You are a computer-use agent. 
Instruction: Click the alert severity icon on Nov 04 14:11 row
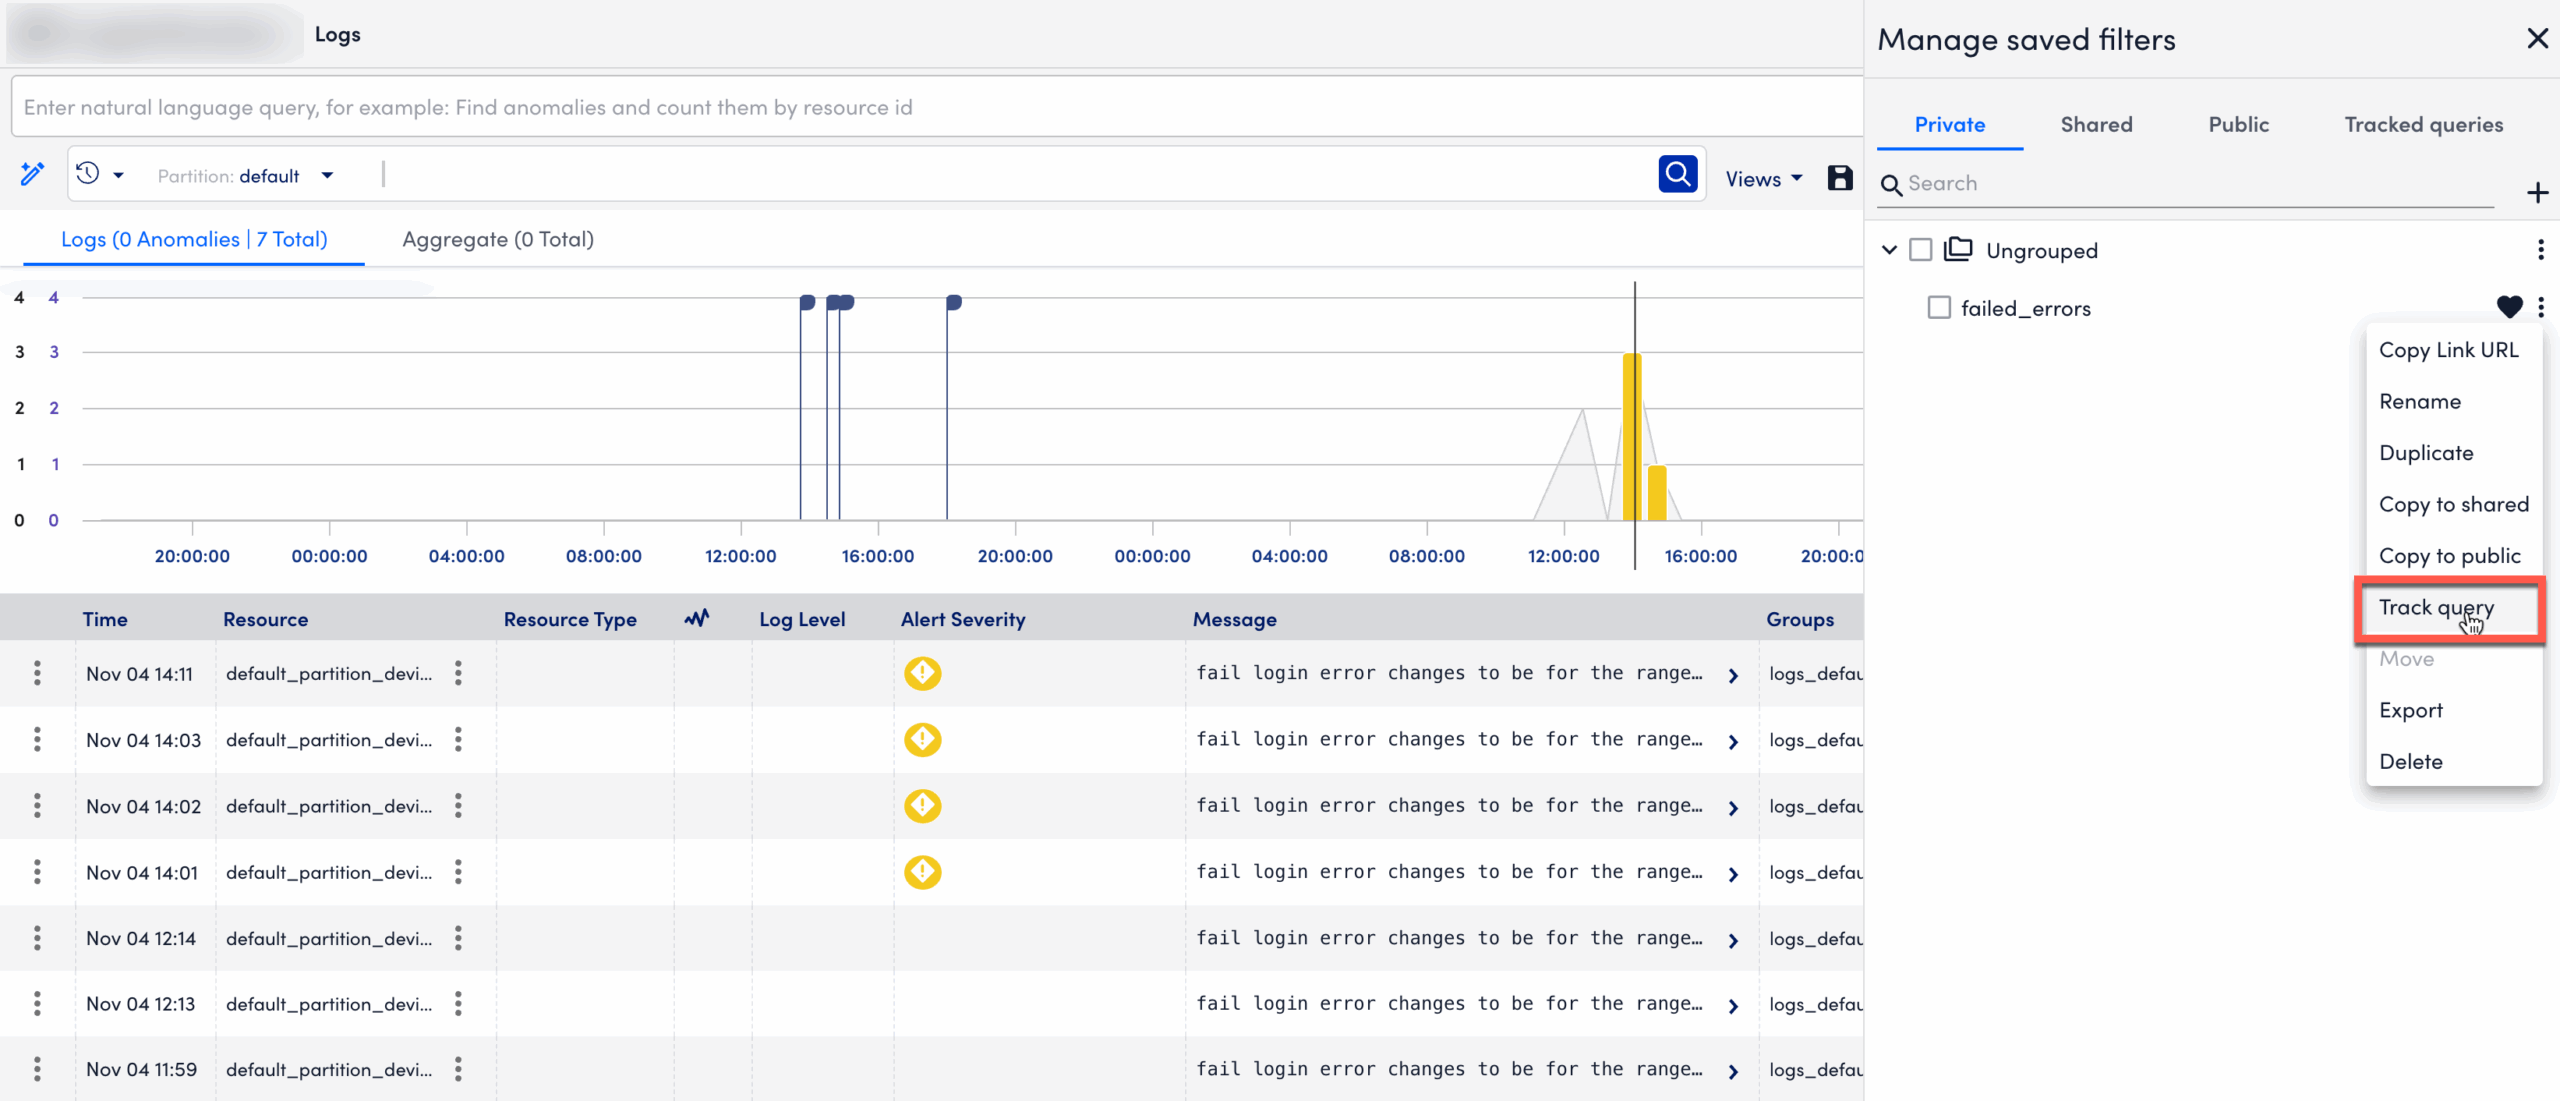[922, 673]
